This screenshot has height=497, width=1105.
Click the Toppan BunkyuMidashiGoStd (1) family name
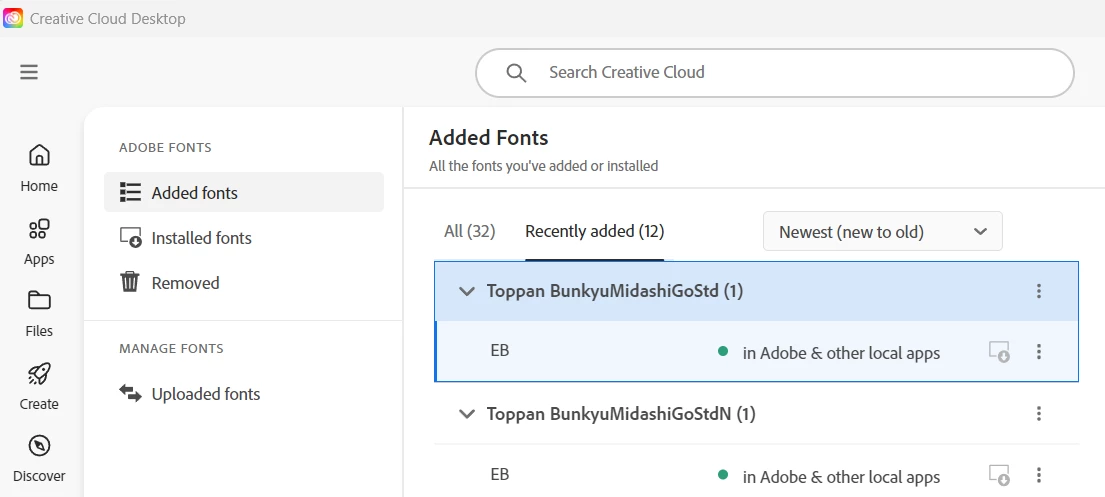[x=615, y=291]
